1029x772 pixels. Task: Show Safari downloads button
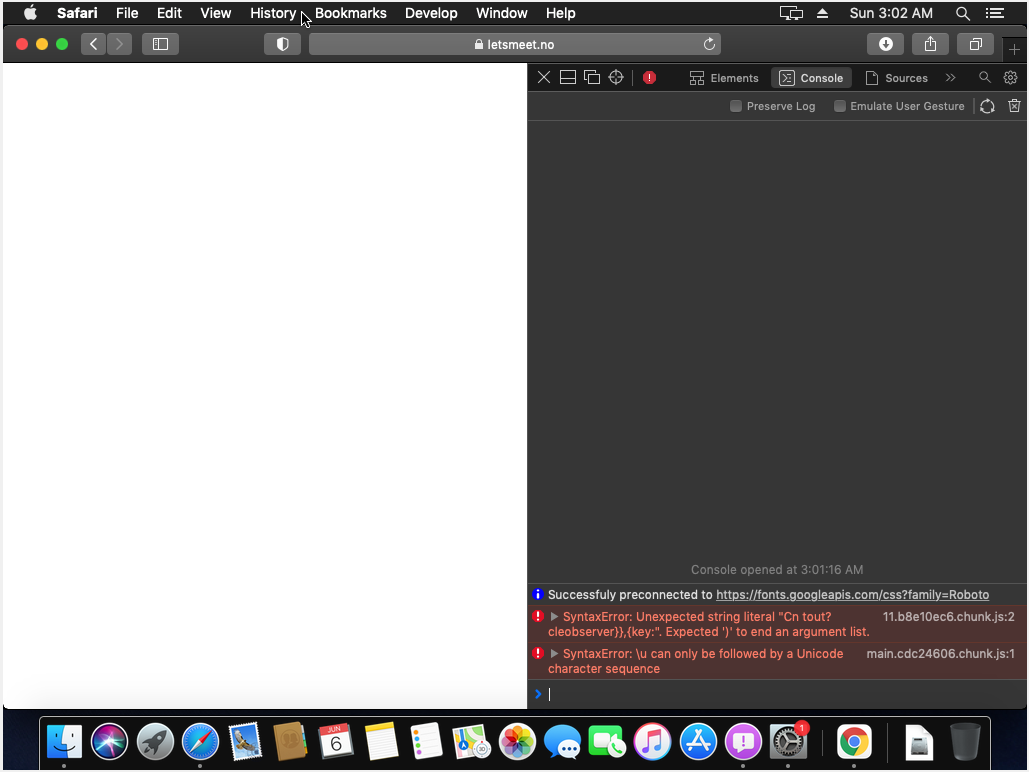pos(885,44)
